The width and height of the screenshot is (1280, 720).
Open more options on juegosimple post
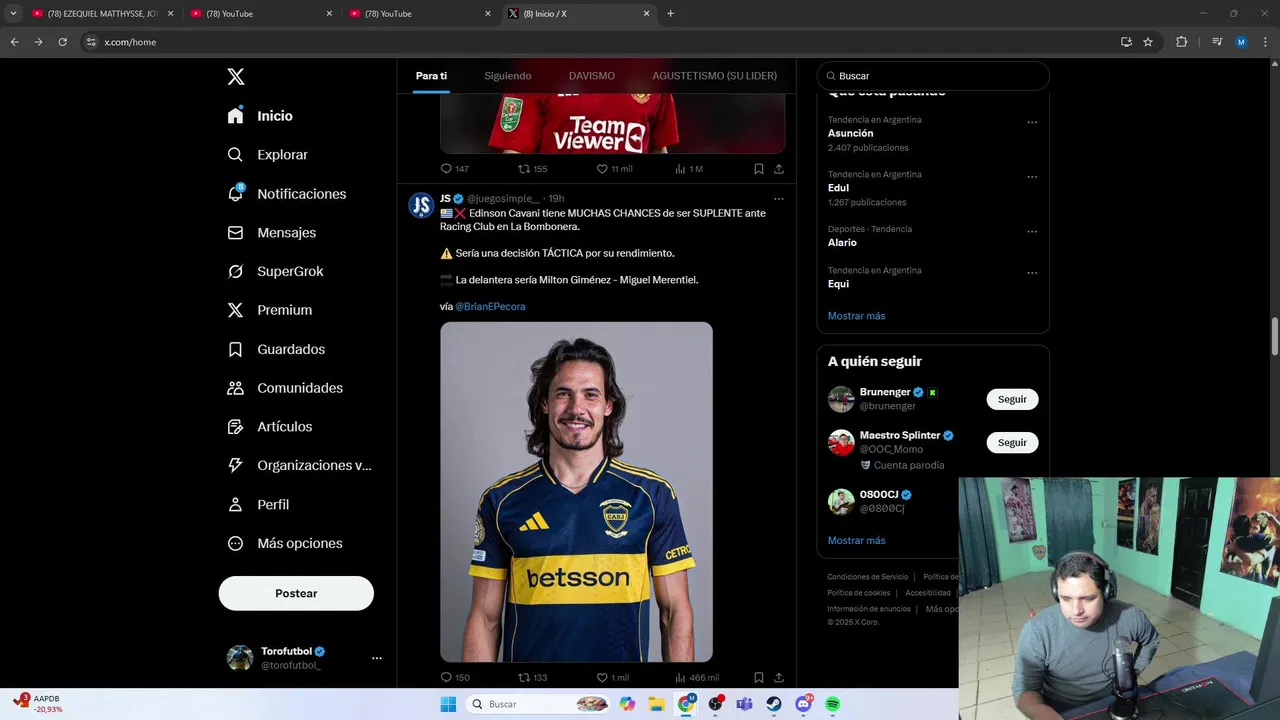tap(779, 199)
